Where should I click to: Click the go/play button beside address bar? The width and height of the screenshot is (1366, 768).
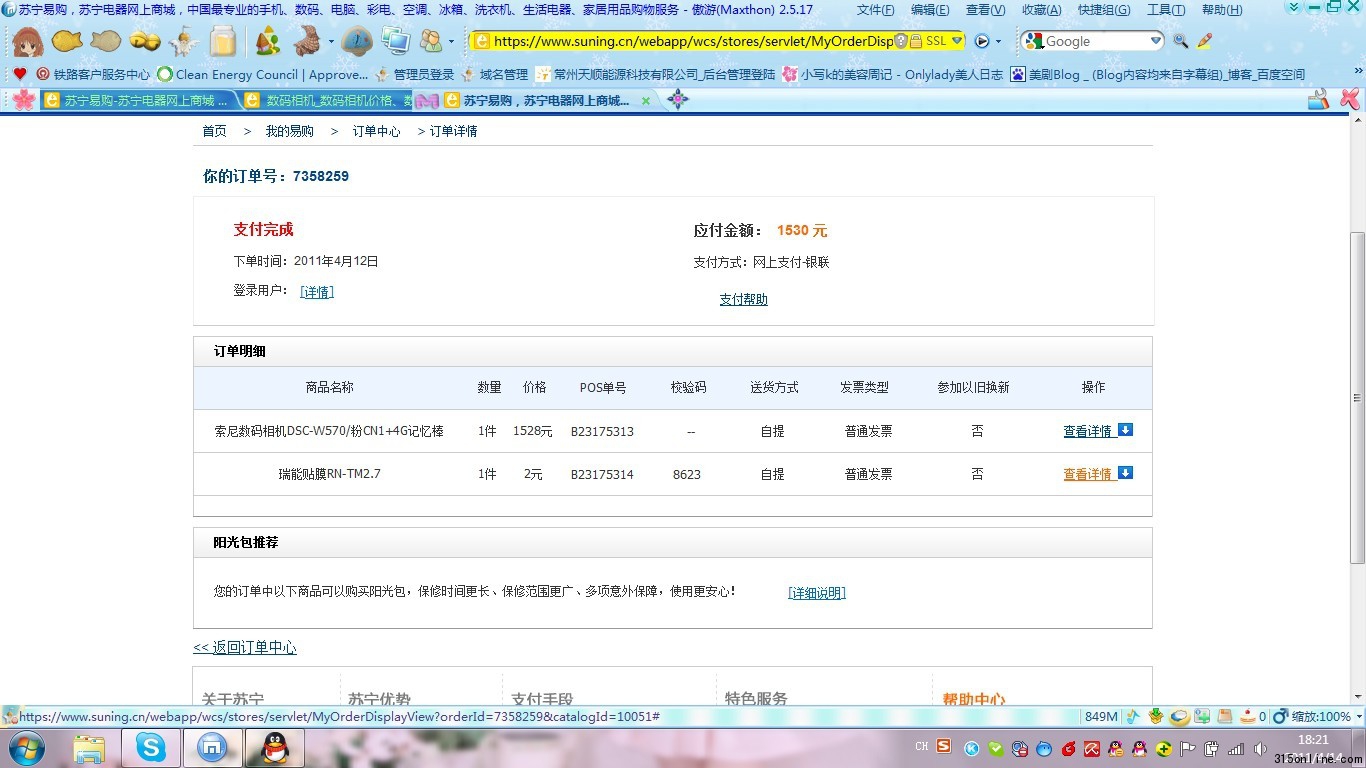point(982,41)
